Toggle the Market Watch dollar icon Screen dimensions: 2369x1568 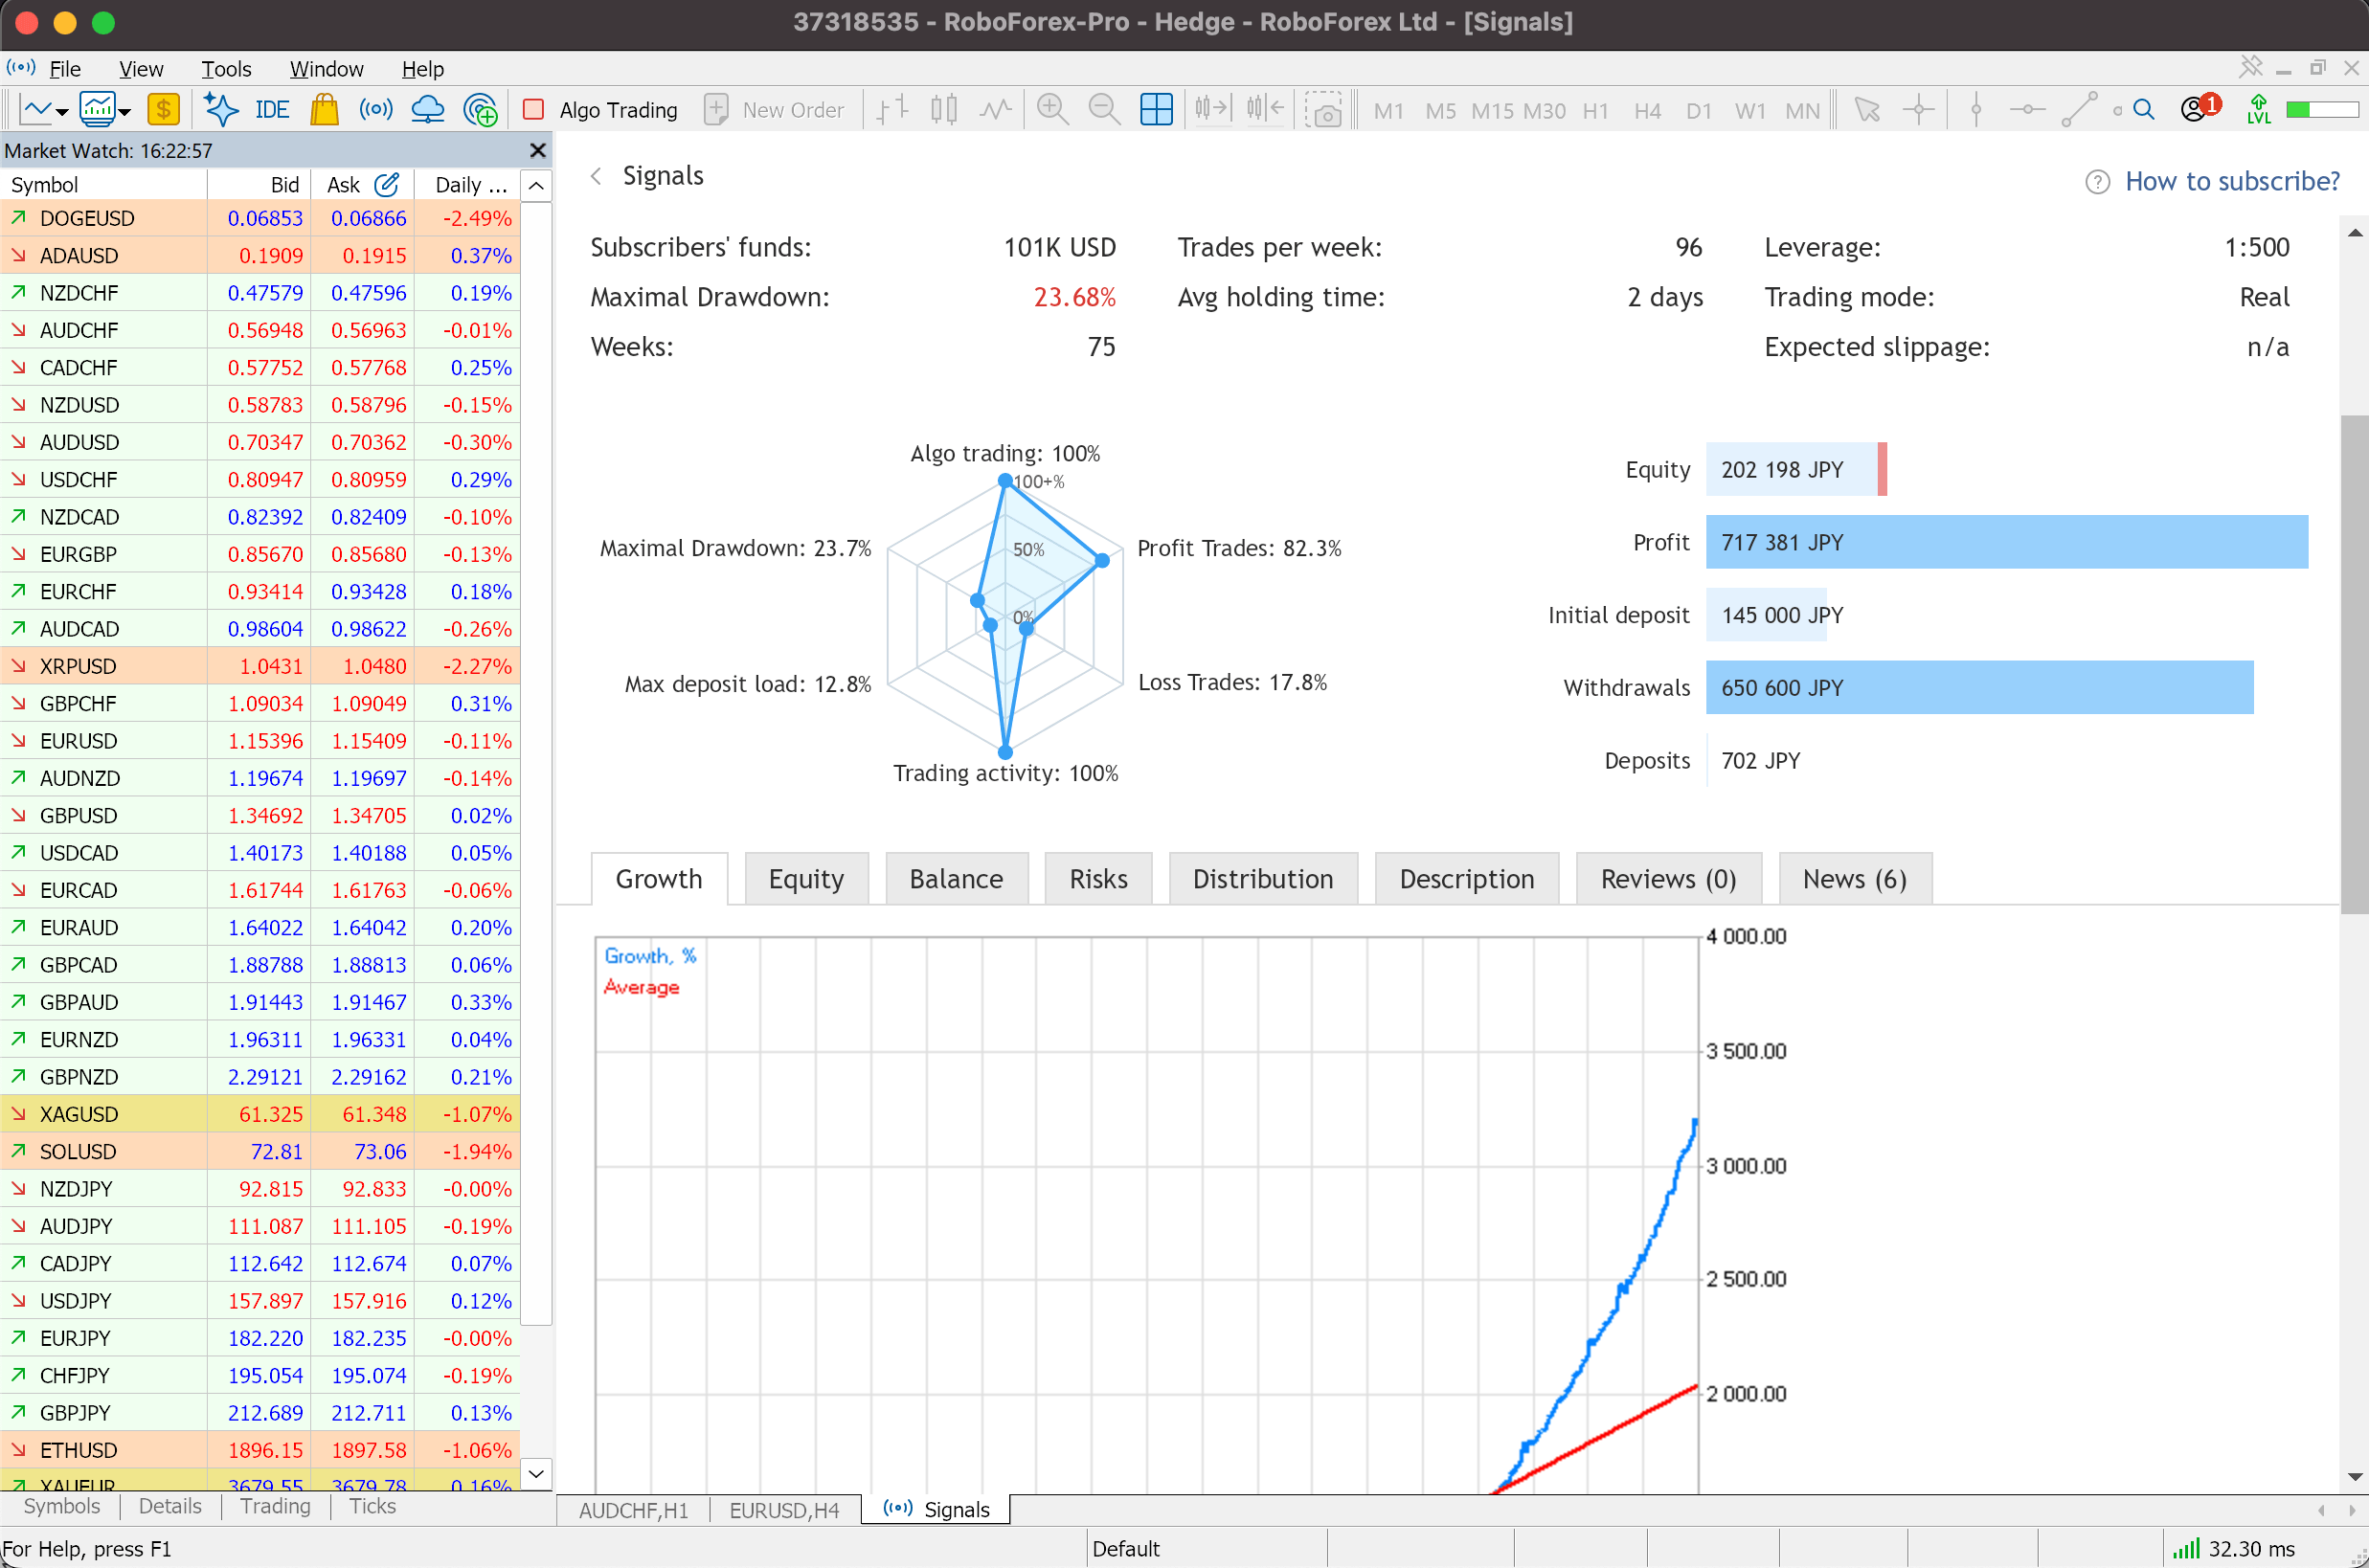coord(163,109)
